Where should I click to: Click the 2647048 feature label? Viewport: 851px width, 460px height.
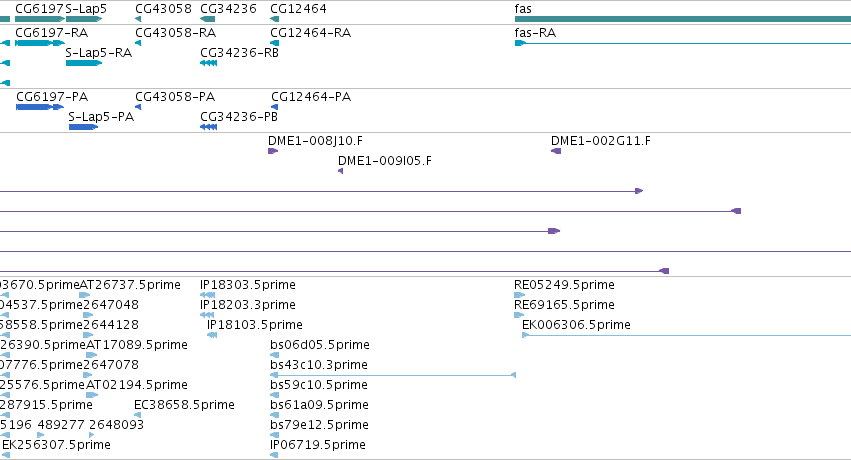(111, 305)
